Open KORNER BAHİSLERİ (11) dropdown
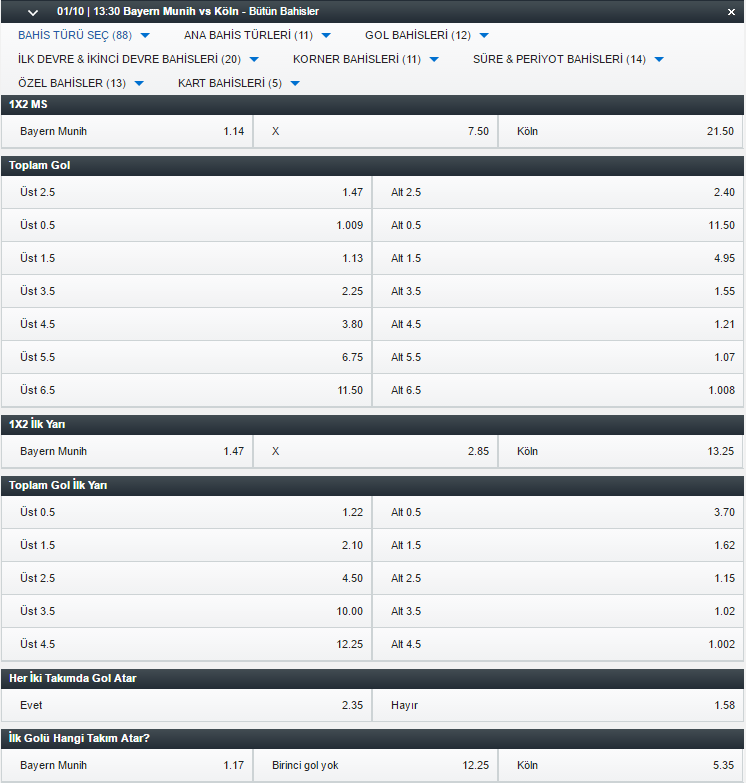 pyautogui.click(x=366, y=59)
